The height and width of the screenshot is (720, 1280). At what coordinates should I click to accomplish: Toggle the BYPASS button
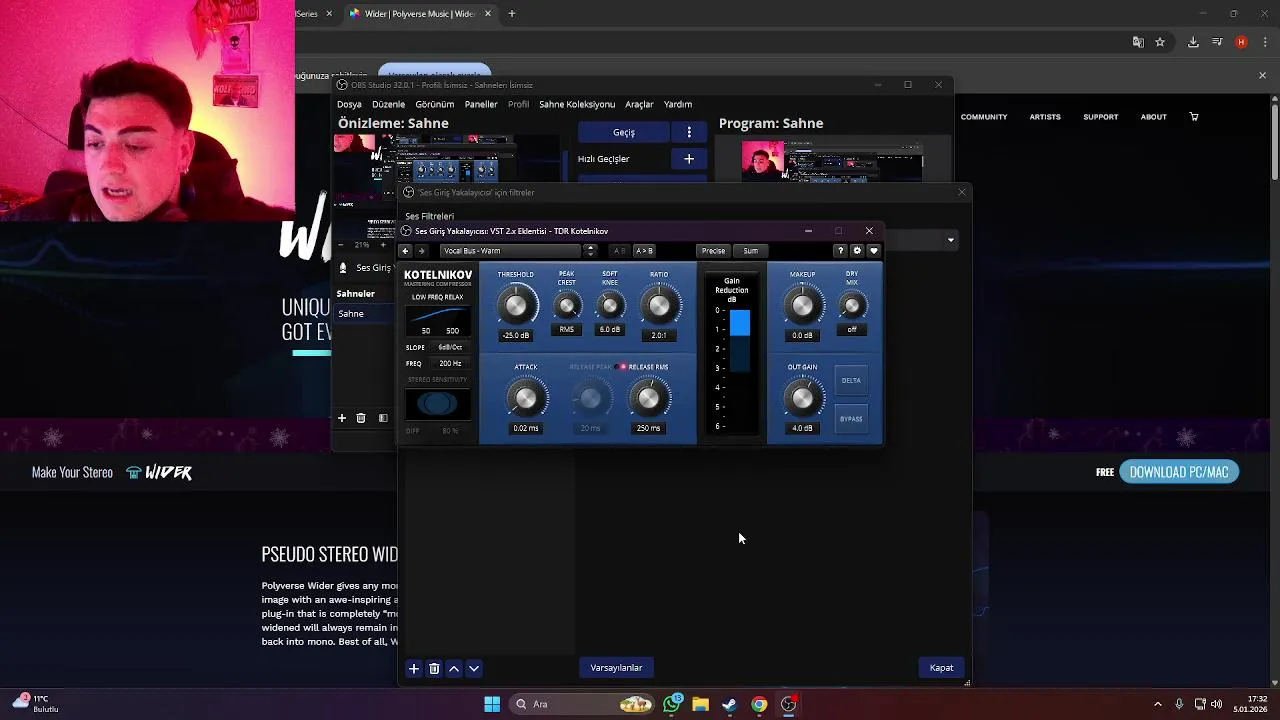851,419
